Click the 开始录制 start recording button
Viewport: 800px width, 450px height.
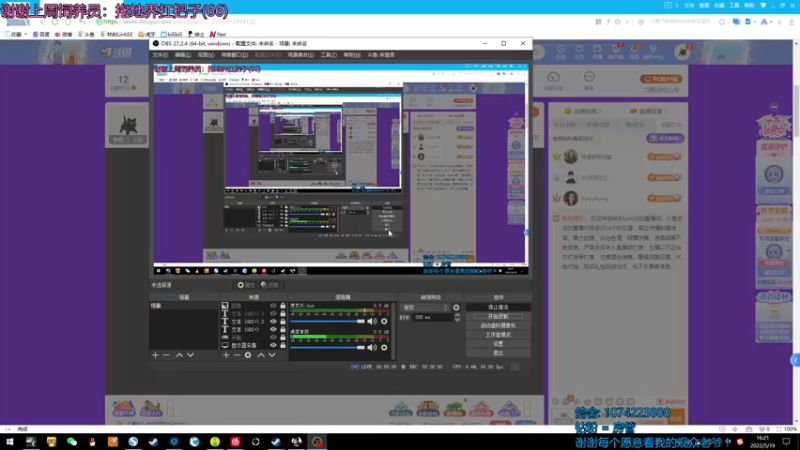498,317
